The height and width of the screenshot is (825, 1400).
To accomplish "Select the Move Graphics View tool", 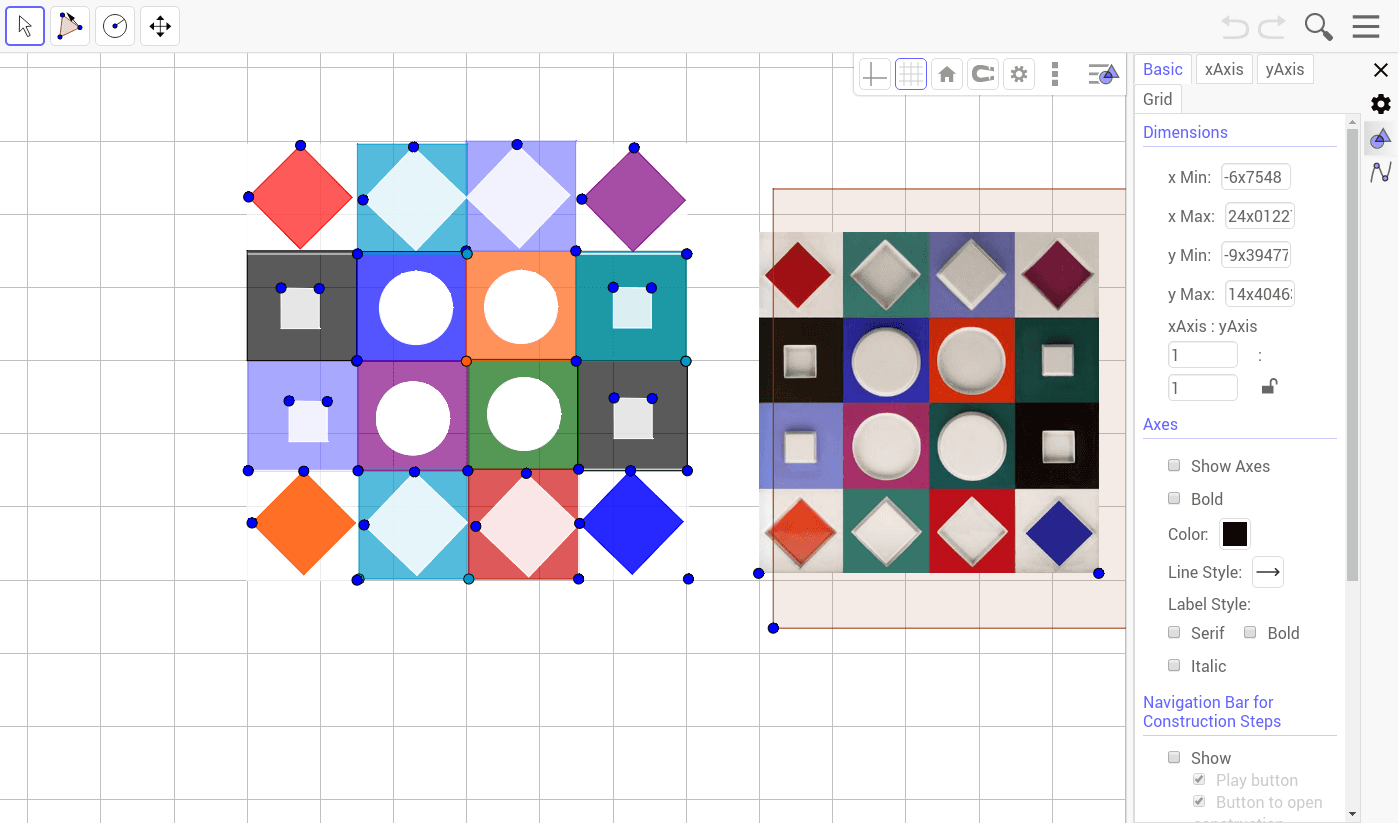I will point(160,26).
